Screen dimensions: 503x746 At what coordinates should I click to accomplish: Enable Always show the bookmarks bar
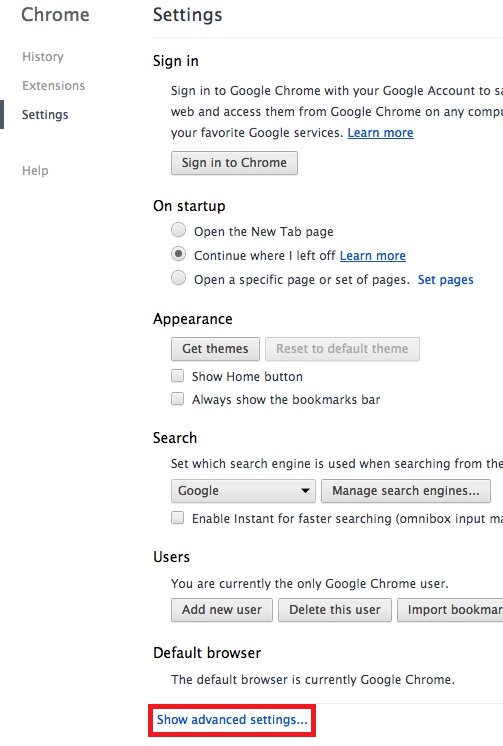[178, 399]
